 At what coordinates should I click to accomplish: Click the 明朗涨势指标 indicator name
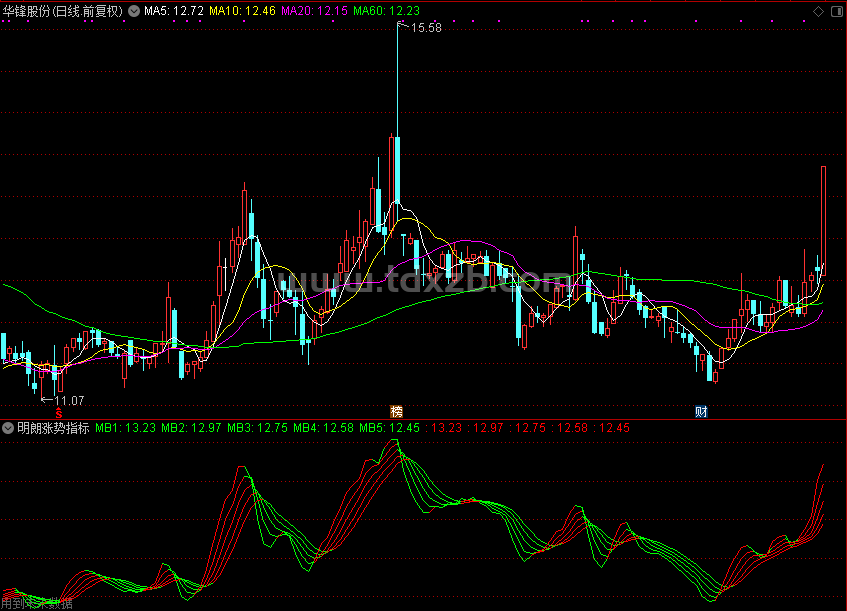point(53,427)
